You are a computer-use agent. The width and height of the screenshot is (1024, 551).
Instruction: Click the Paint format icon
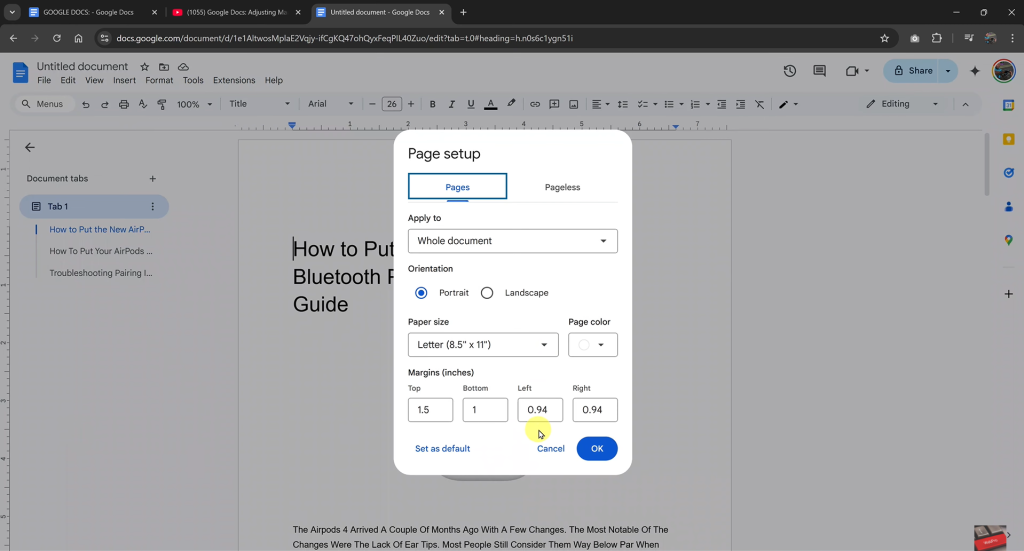point(162,104)
